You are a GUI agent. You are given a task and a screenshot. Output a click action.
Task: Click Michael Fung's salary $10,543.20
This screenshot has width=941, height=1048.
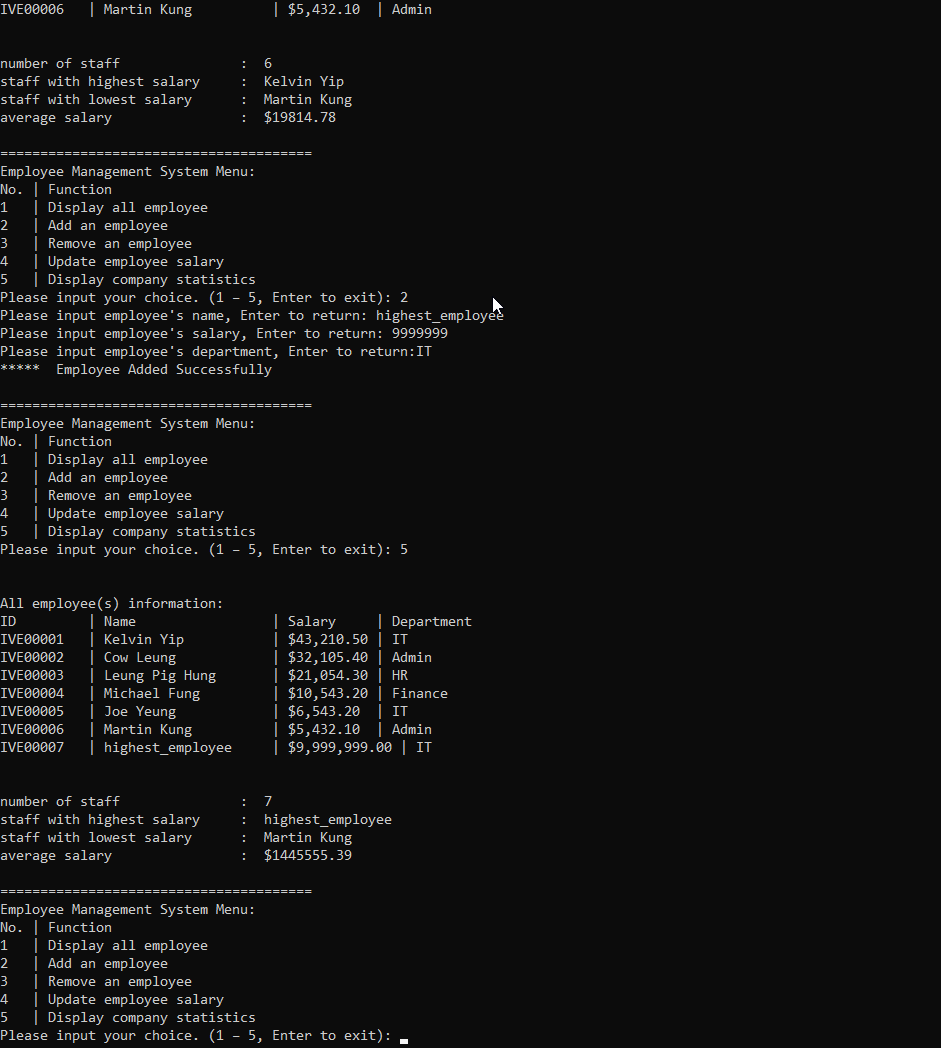pyautogui.click(x=328, y=694)
